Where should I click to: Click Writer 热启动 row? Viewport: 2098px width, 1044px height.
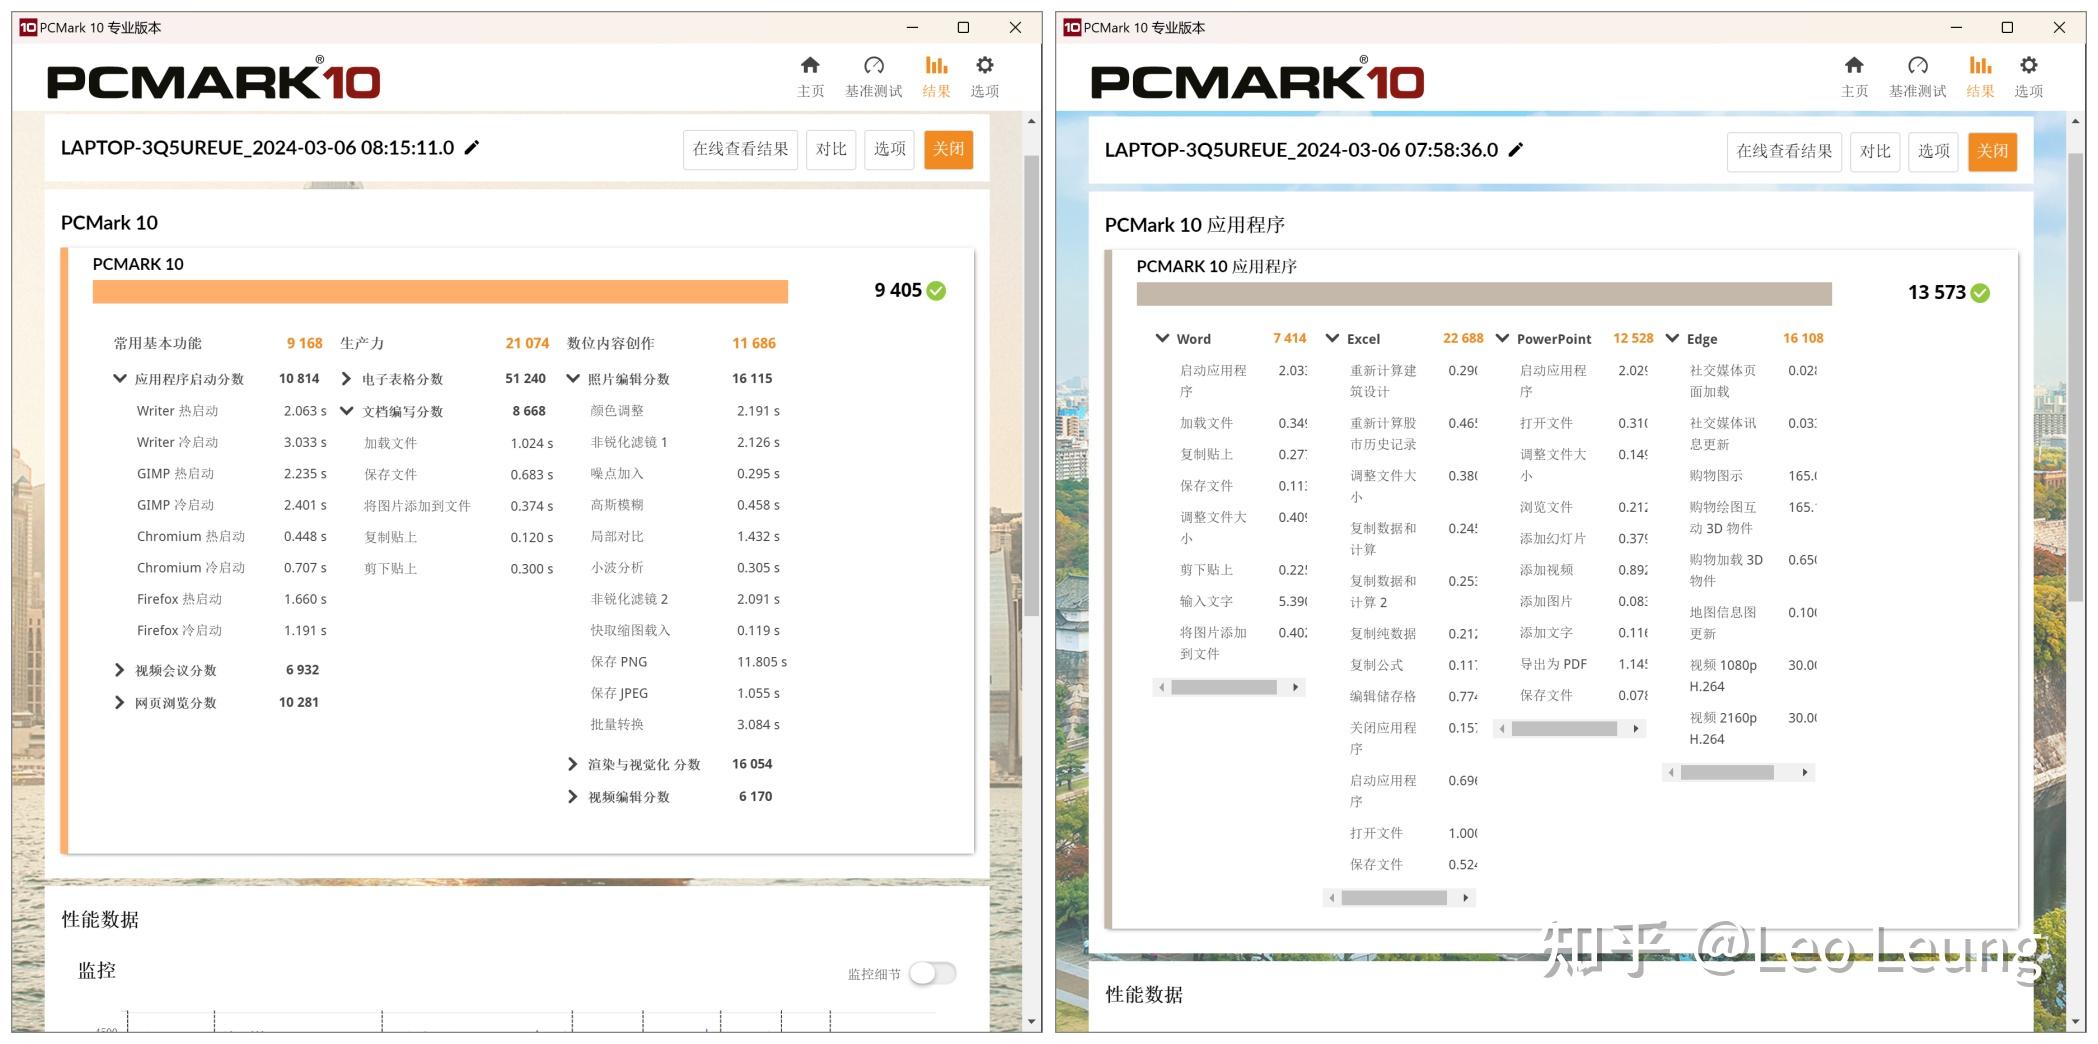(x=232, y=411)
